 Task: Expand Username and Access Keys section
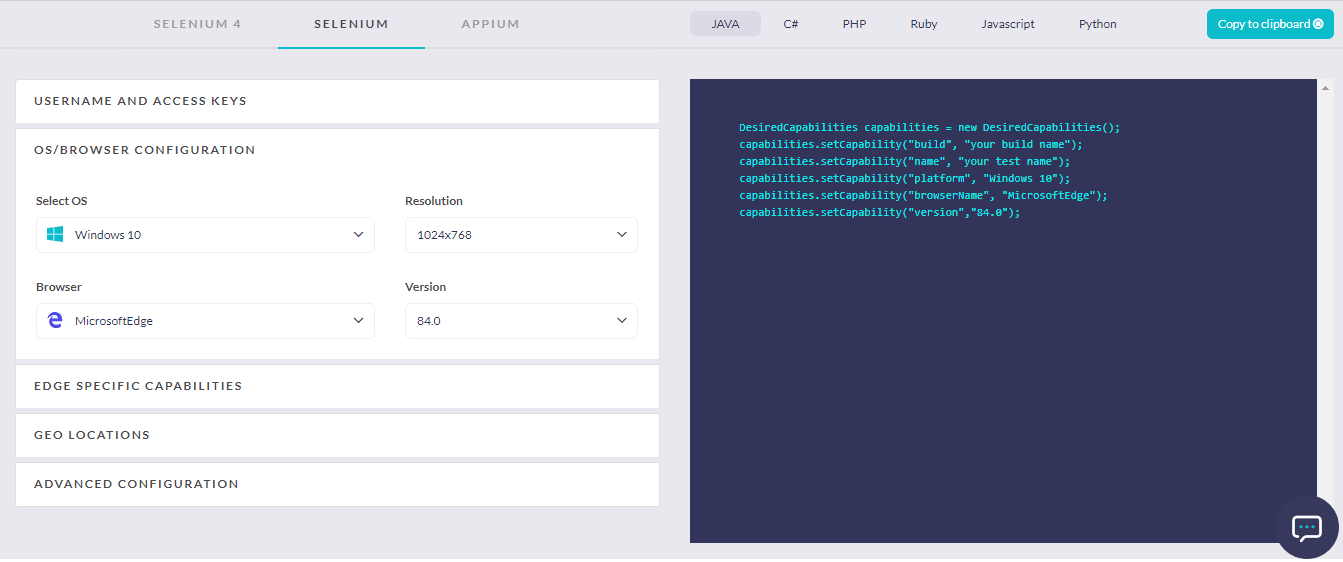pyautogui.click(x=337, y=101)
